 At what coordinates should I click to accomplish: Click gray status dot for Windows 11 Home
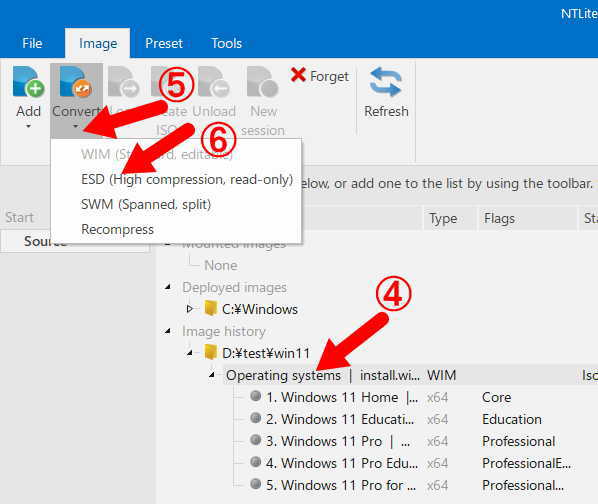click(x=256, y=396)
